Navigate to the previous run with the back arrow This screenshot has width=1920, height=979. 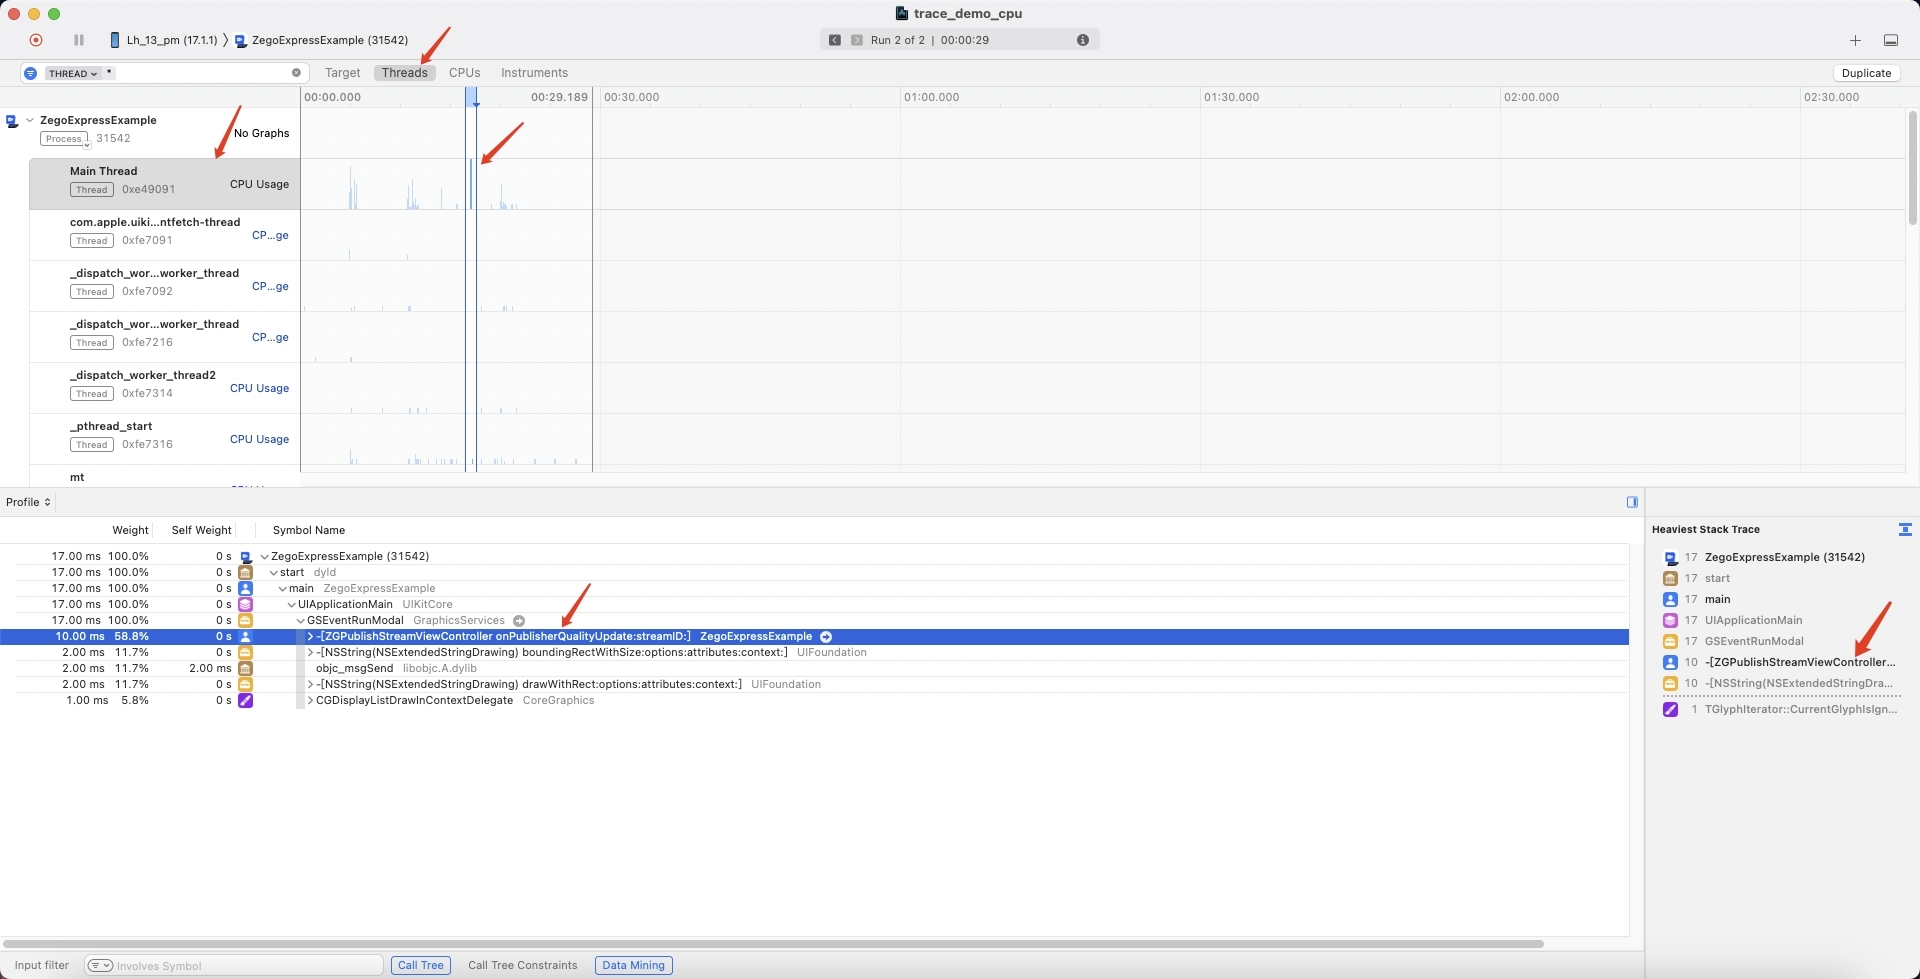[x=836, y=40]
